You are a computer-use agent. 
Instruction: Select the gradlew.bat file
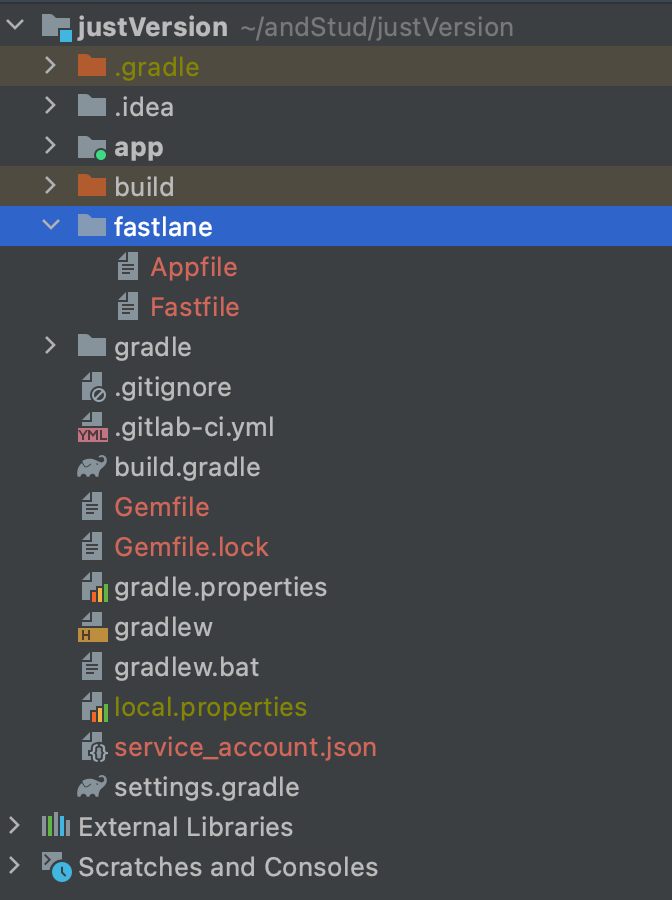[x=187, y=668]
